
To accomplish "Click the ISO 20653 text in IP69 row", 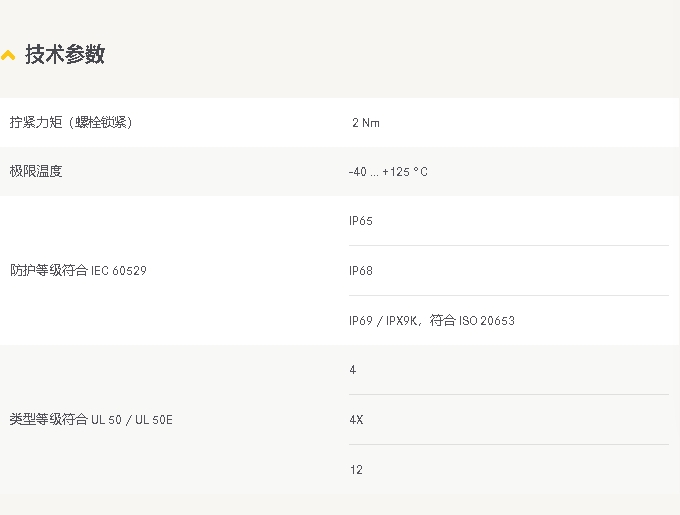I will click(x=487, y=320).
